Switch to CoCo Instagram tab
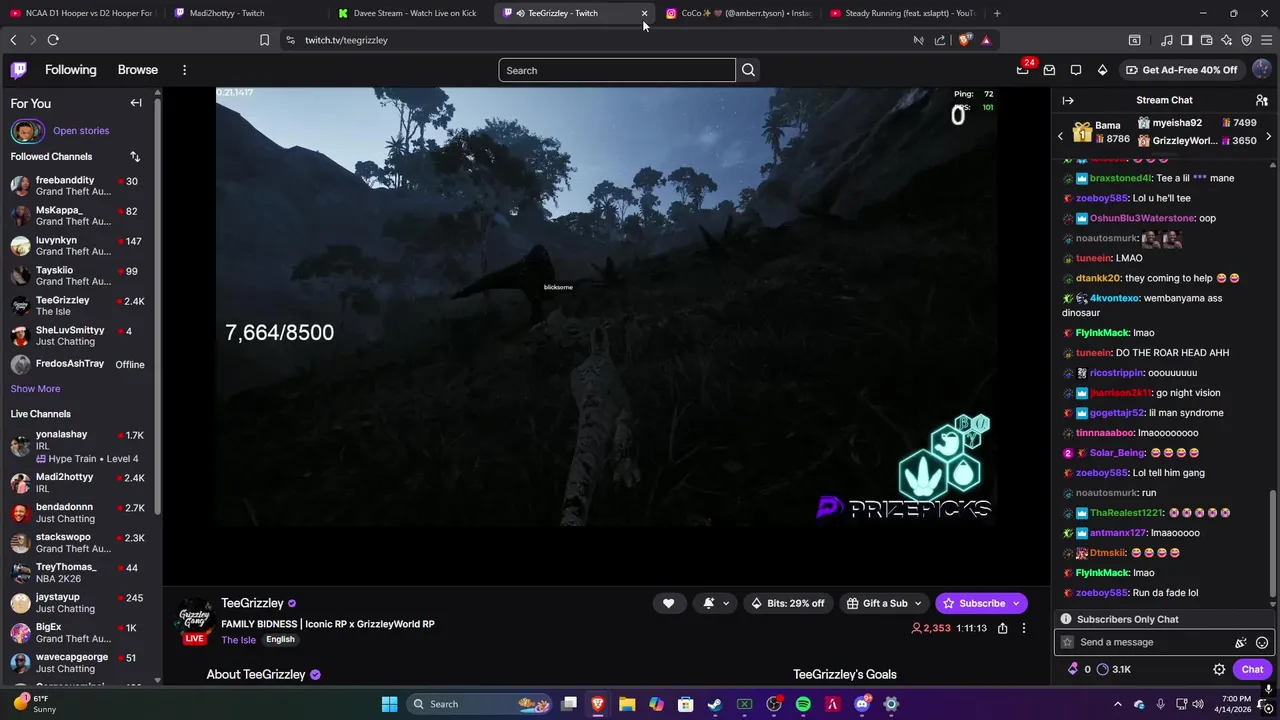Viewport: 1280px width, 720px height. pos(738,13)
